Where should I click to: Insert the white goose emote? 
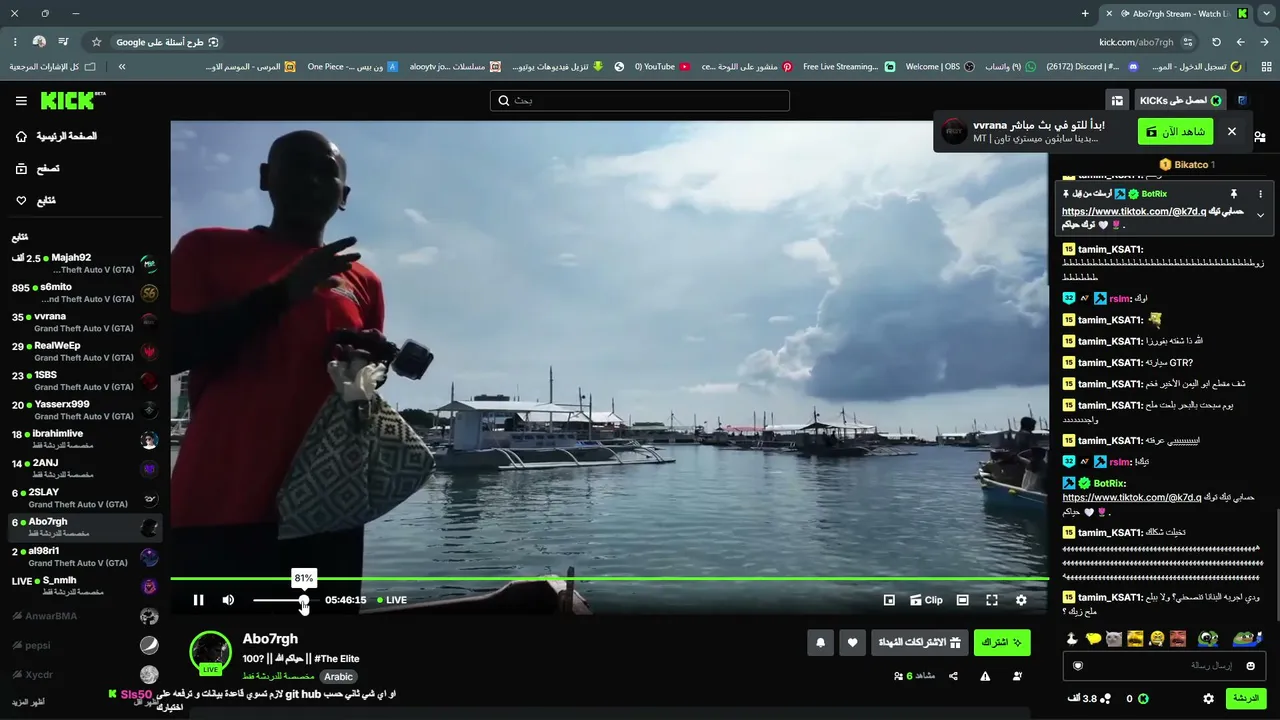tap(1072, 638)
